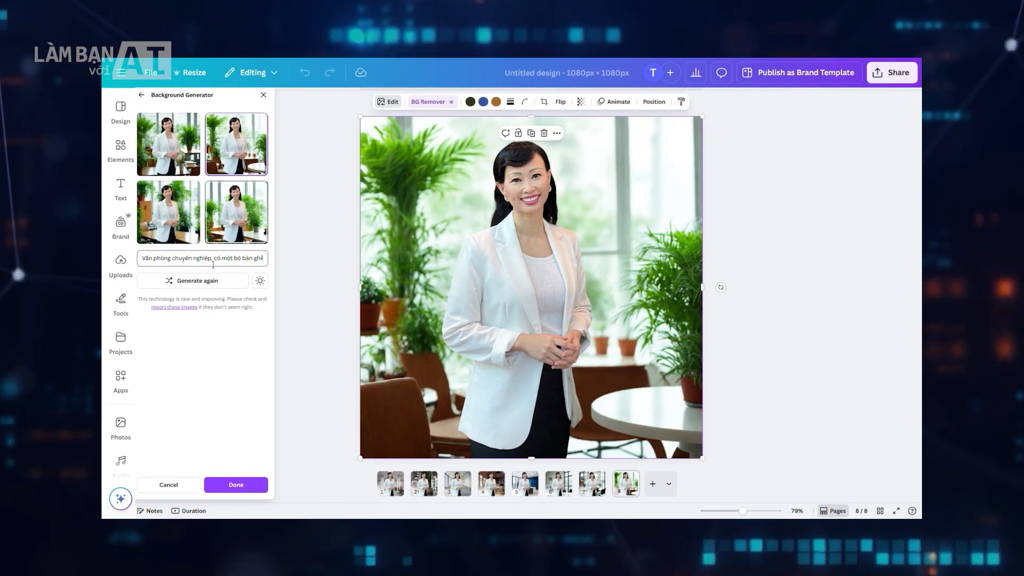1024x576 pixels.
Task: Click the crop icon in toolbar
Action: click(x=544, y=102)
